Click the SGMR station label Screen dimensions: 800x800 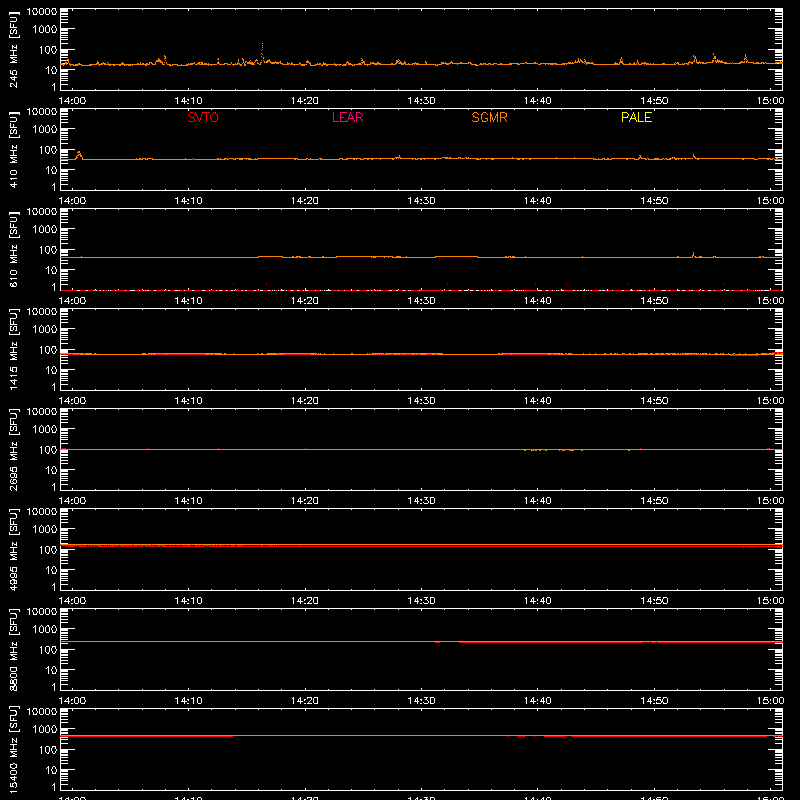489,117
